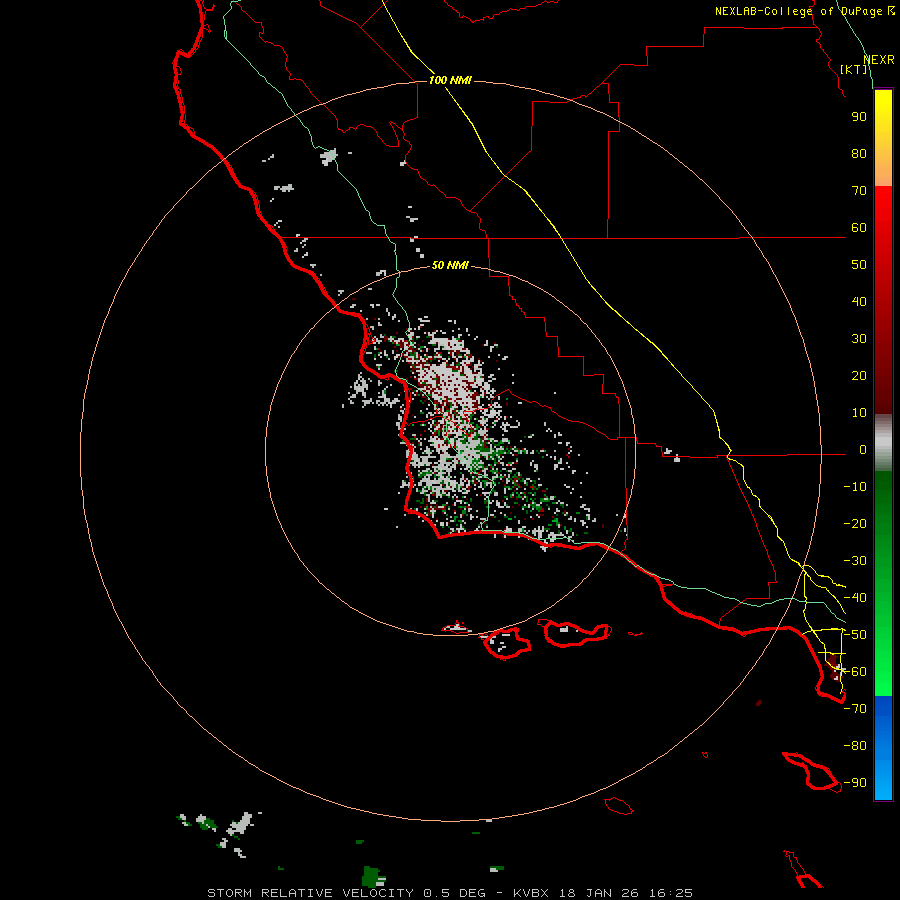Click the "NEXR" label above the color scale
This screenshot has width=900, height=900.
coord(879,60)
